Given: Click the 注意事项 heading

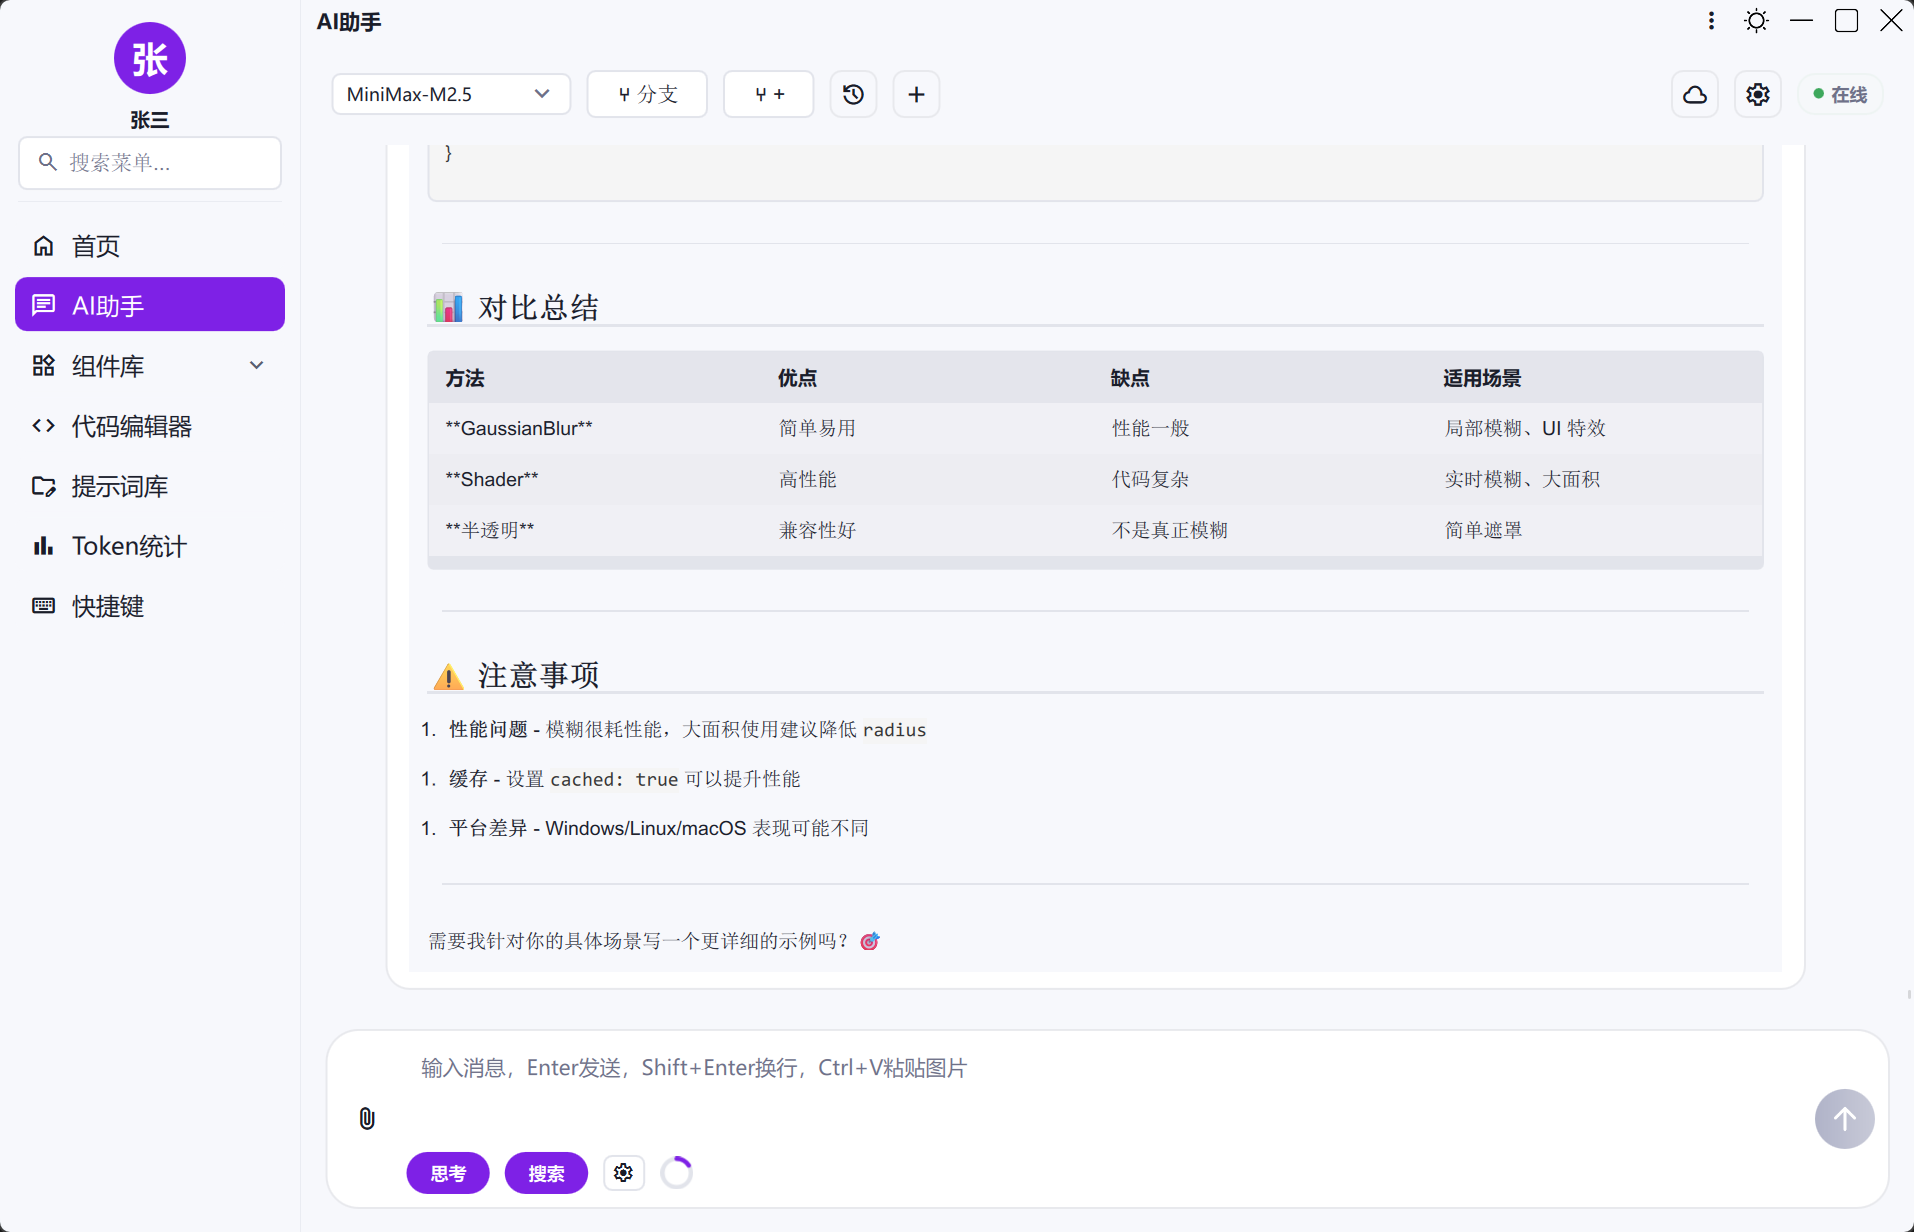Looking at the screenshot, I should [x=538, y=675].
